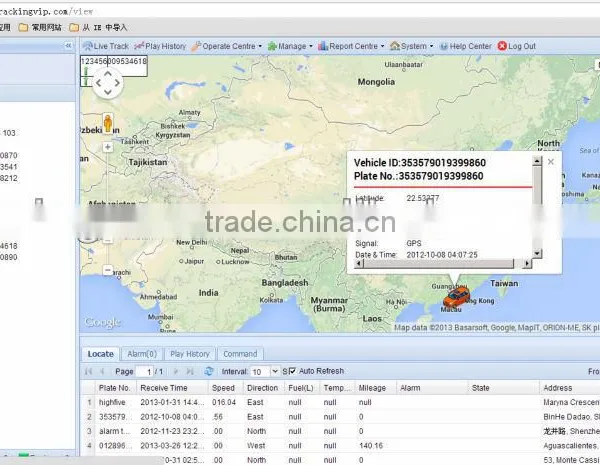Close the vehicle info popup
Screen dimensions: 600x465
pyautogui.click(x=551, y=162)
